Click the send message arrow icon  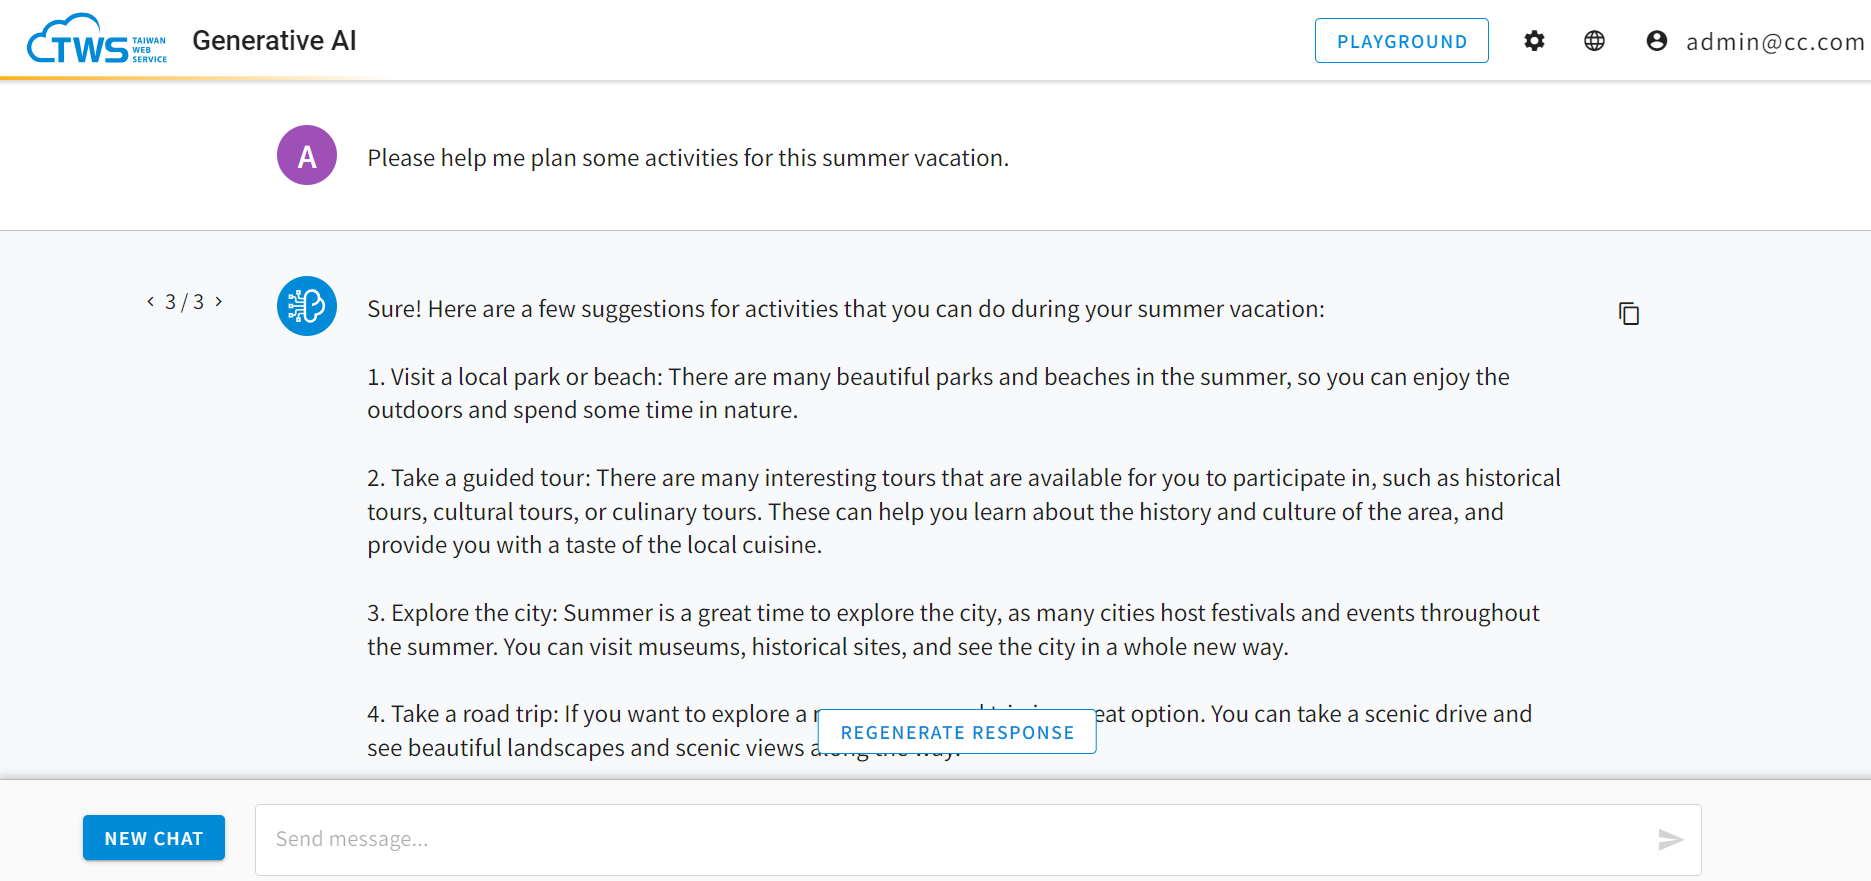tap(1670, 839)
